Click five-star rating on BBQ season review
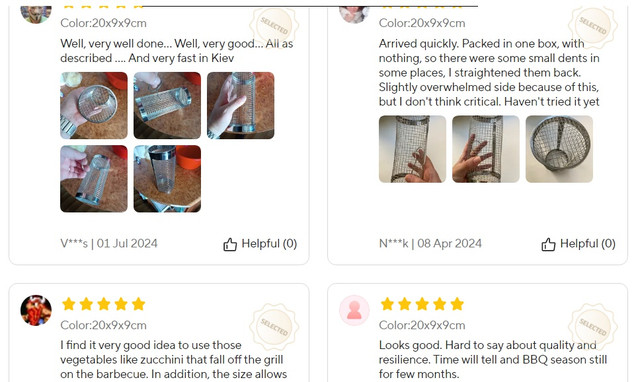 [x=422, y=304]
